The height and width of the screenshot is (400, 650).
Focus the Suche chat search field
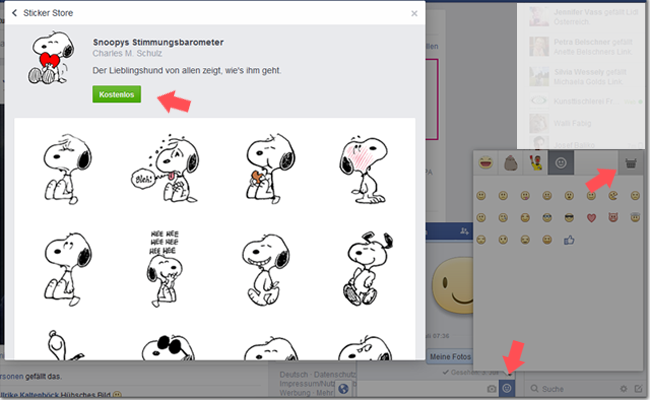point(572,389)
